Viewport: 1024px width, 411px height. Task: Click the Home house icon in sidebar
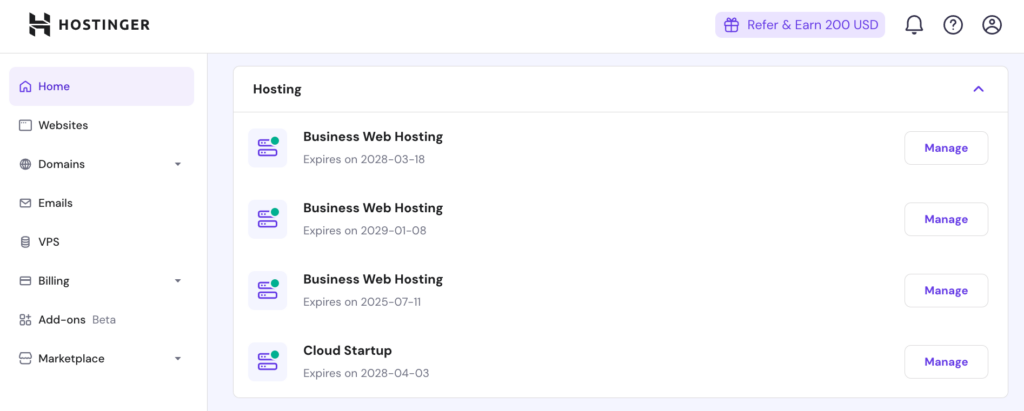25,86
